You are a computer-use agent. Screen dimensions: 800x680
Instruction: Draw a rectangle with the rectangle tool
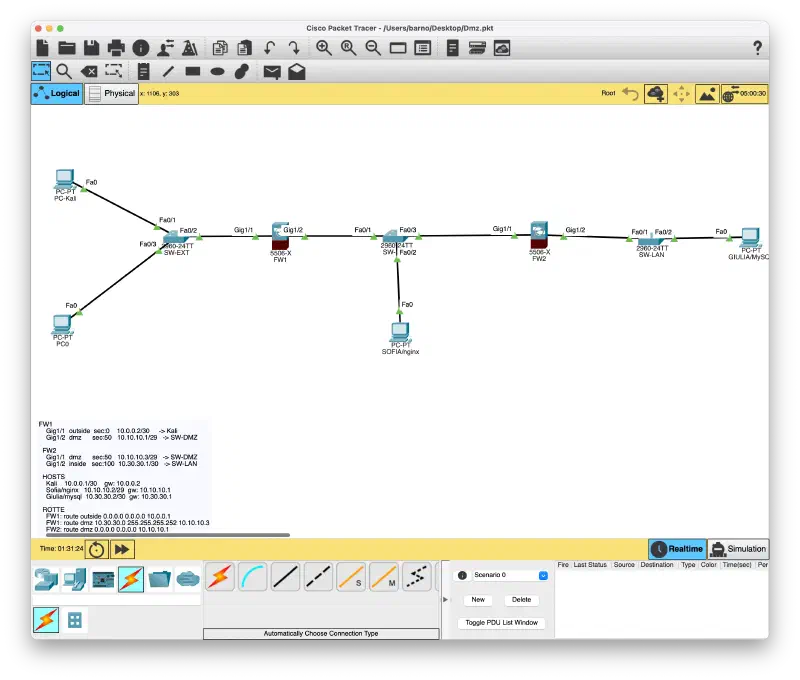(193, 71)
